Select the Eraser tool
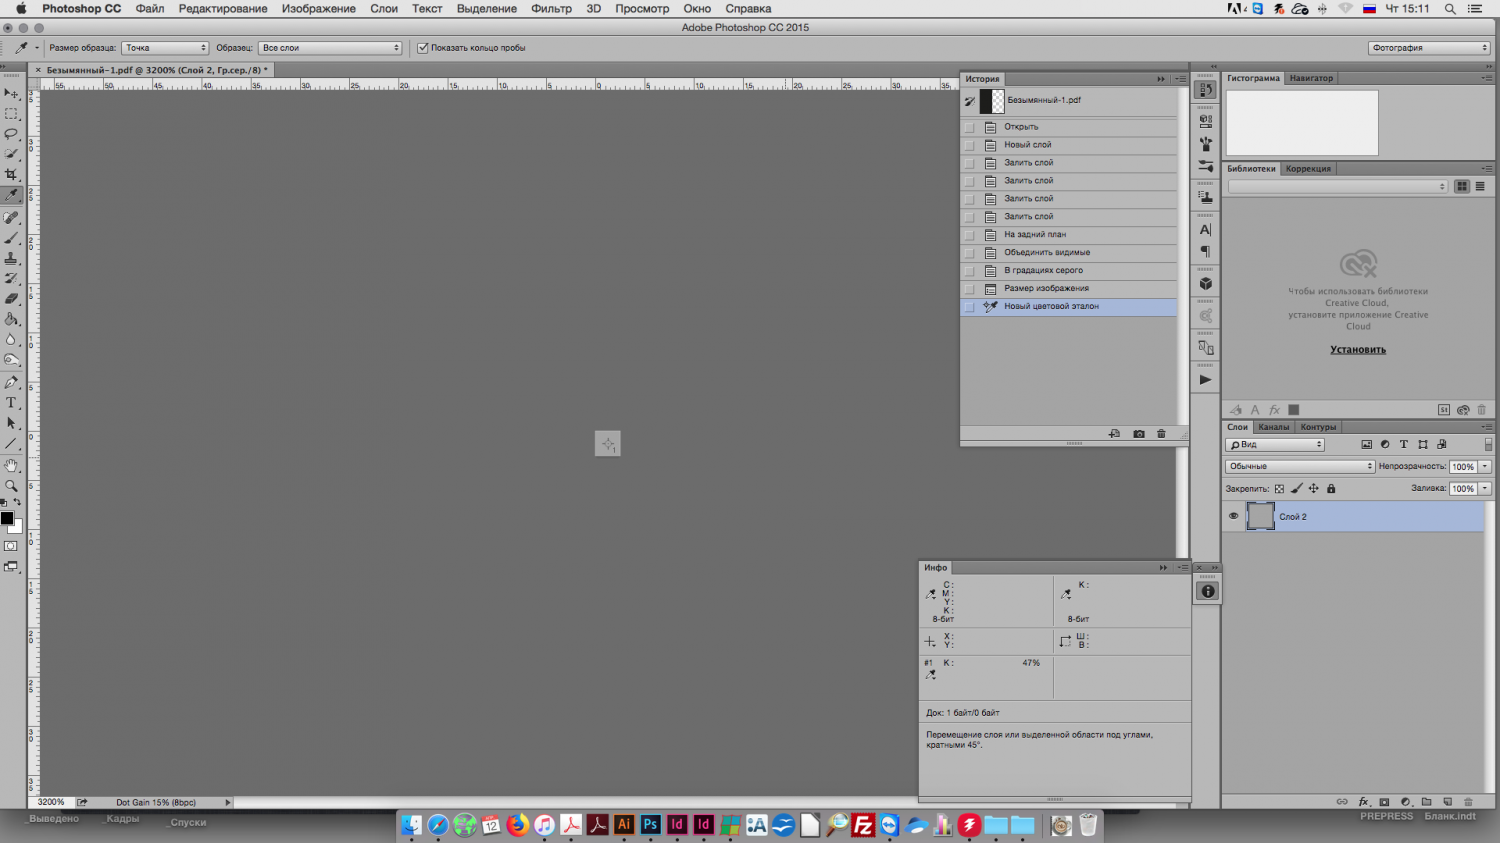 12,299
